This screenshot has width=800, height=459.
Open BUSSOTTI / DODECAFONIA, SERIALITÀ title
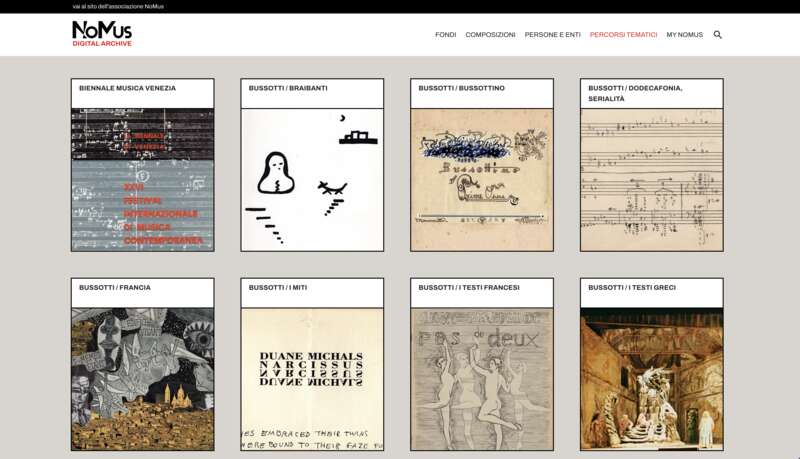point(635,93)
